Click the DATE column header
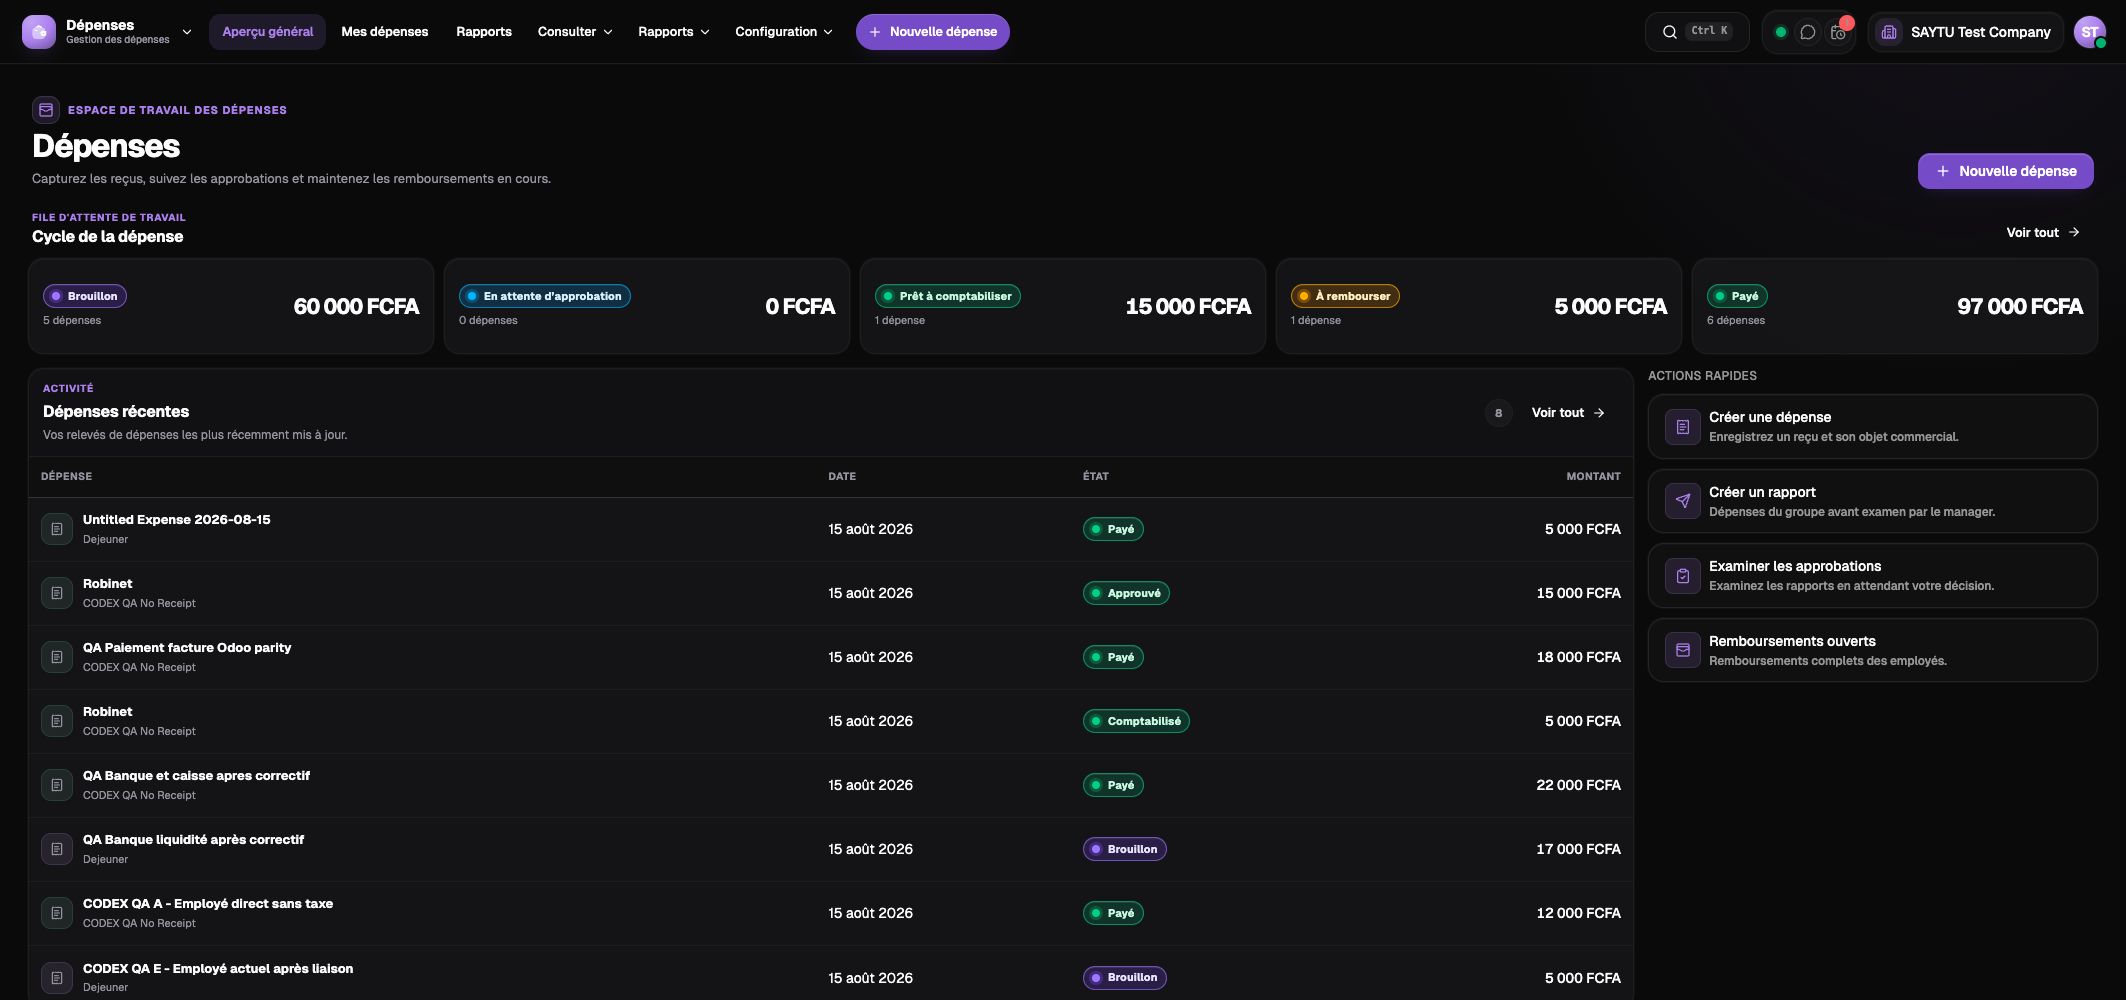 point(842,476)
